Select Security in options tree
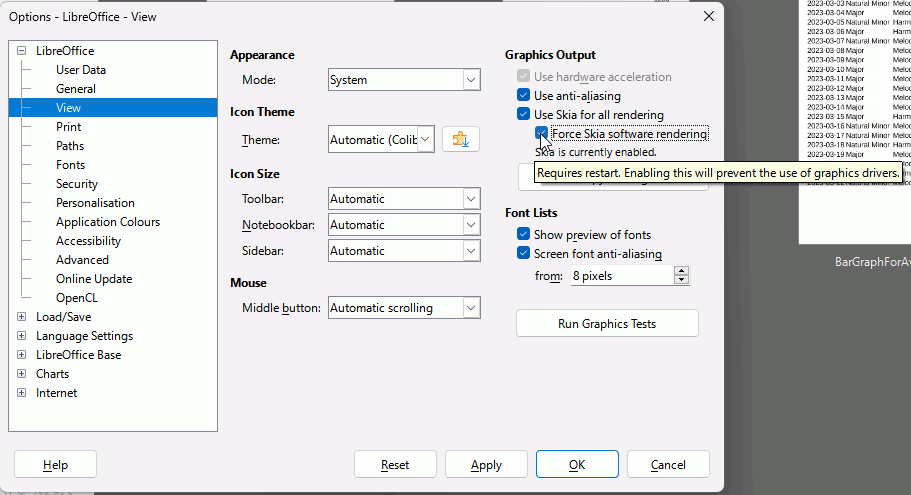This screenshot has width=911, height=495. point(77,184)
